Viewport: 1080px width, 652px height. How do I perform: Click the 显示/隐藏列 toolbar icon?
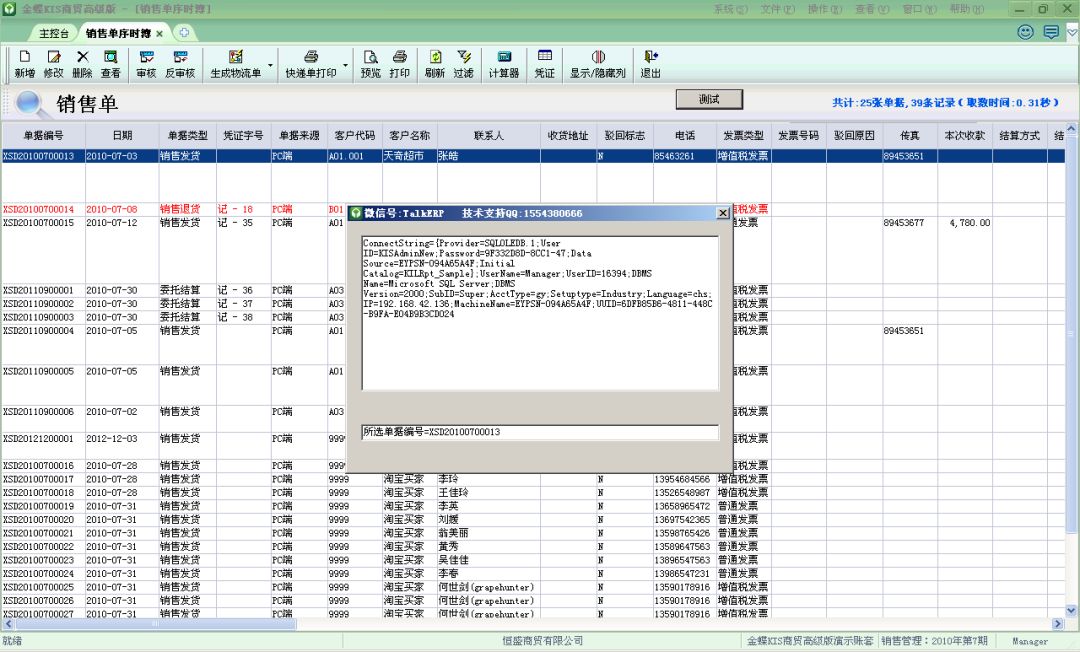[598, 64]
